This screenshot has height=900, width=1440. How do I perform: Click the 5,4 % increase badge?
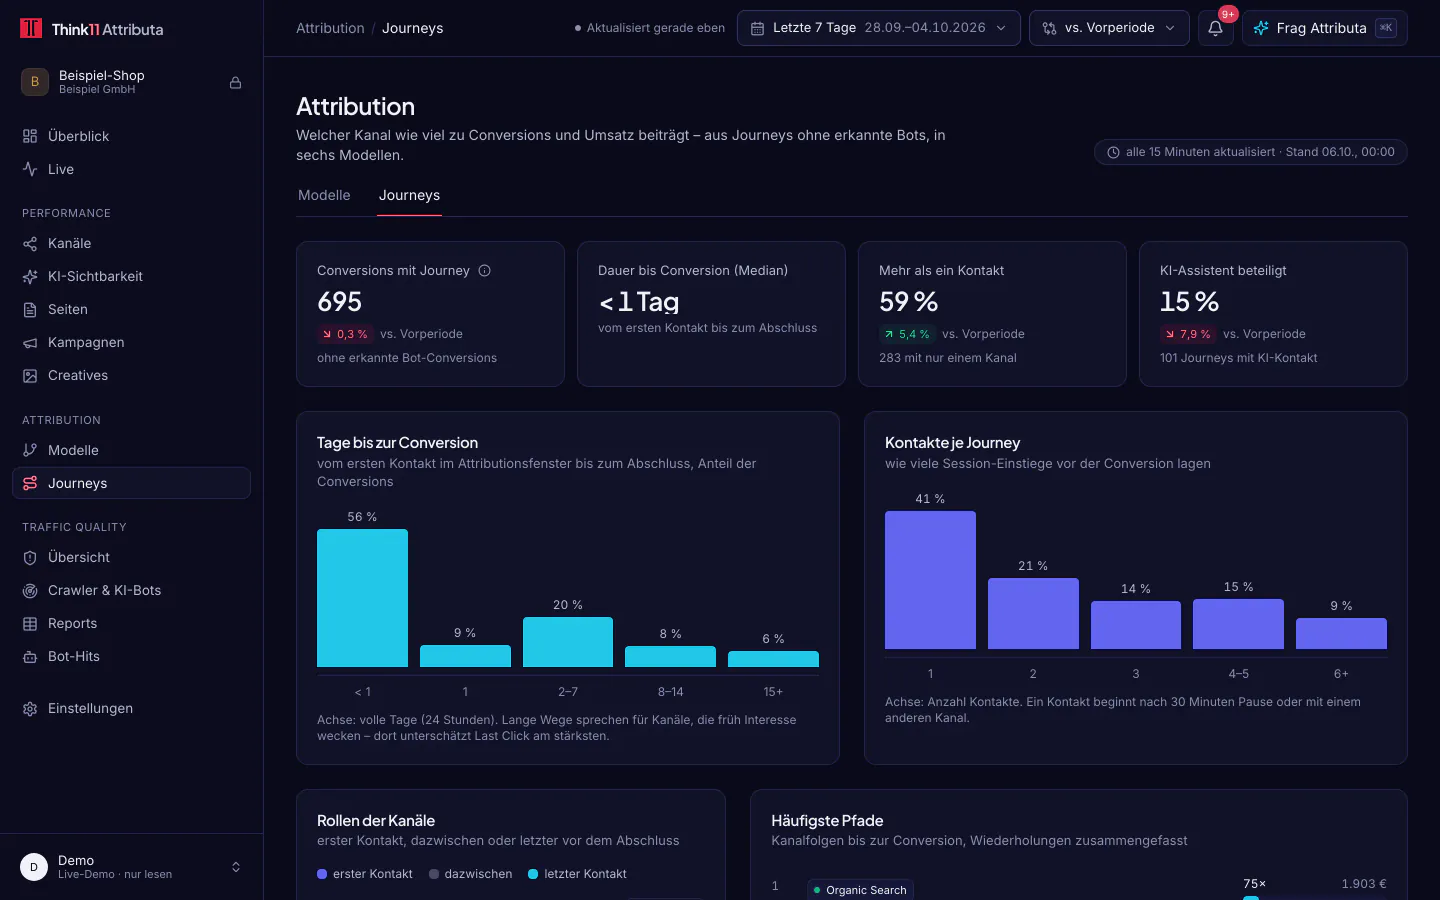(906, 334)
